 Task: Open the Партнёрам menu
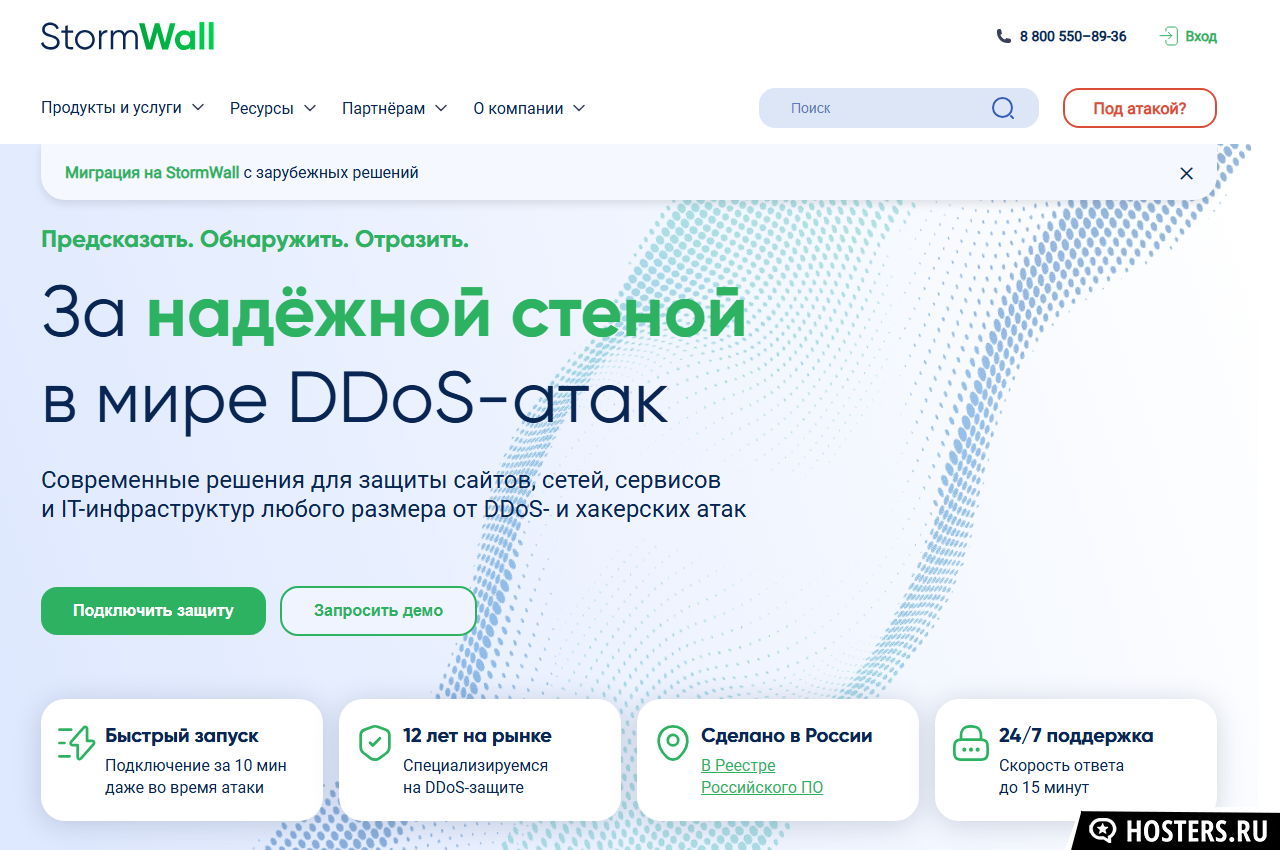pyautogui.click(x=395, y=107)
